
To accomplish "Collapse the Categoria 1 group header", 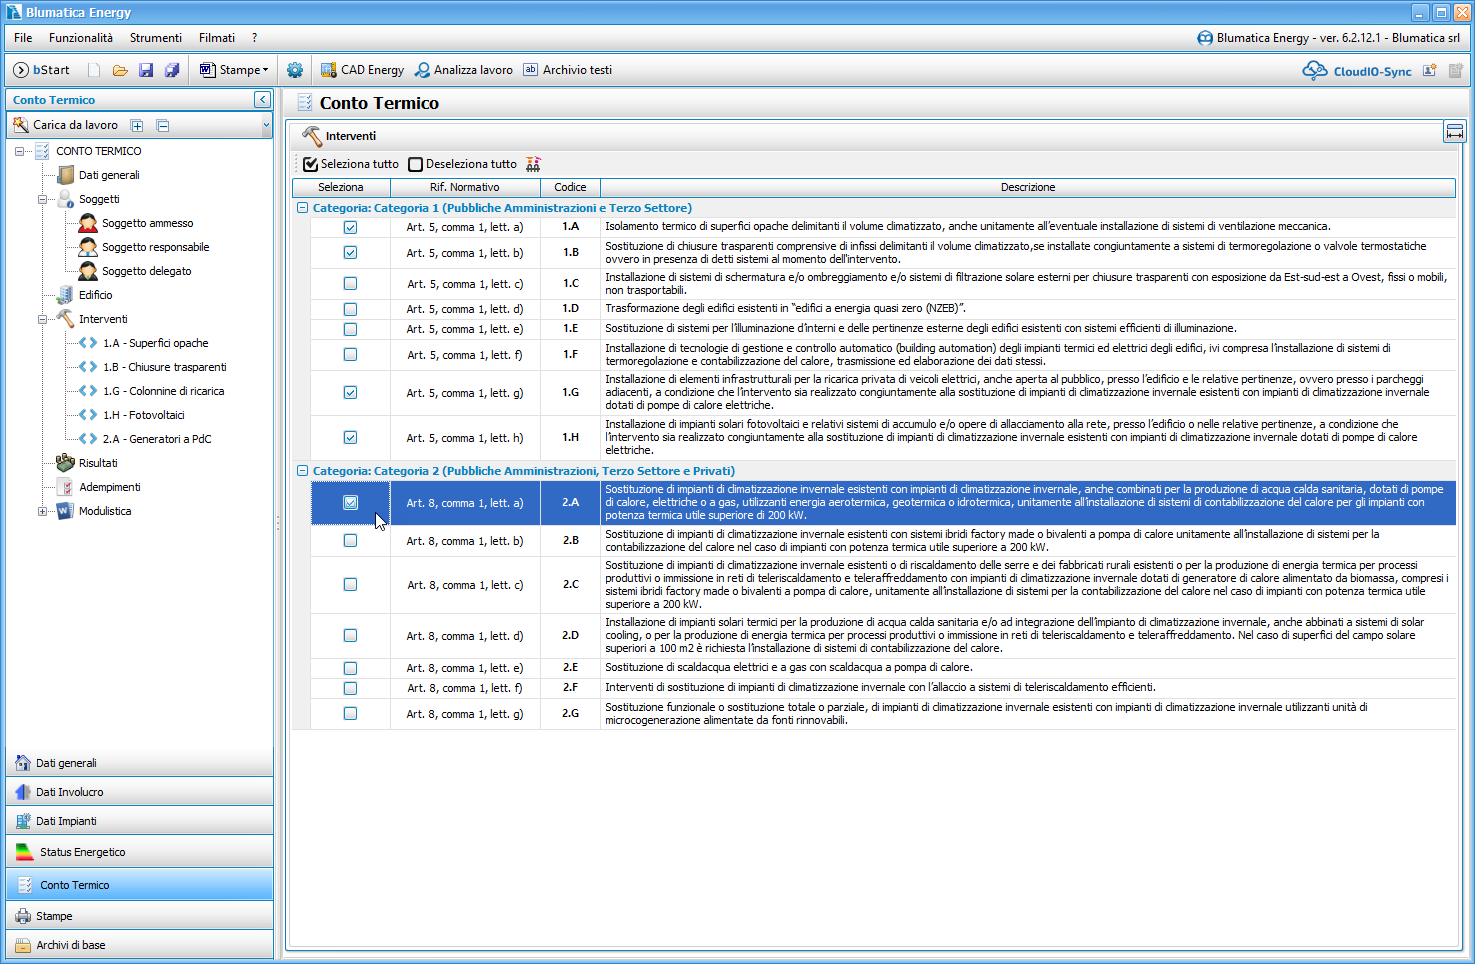I will tap(302, 208).
